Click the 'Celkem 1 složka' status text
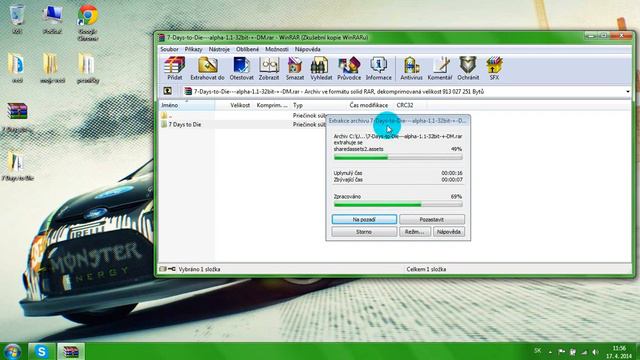 pyautogui.click(x=426, y=269)
